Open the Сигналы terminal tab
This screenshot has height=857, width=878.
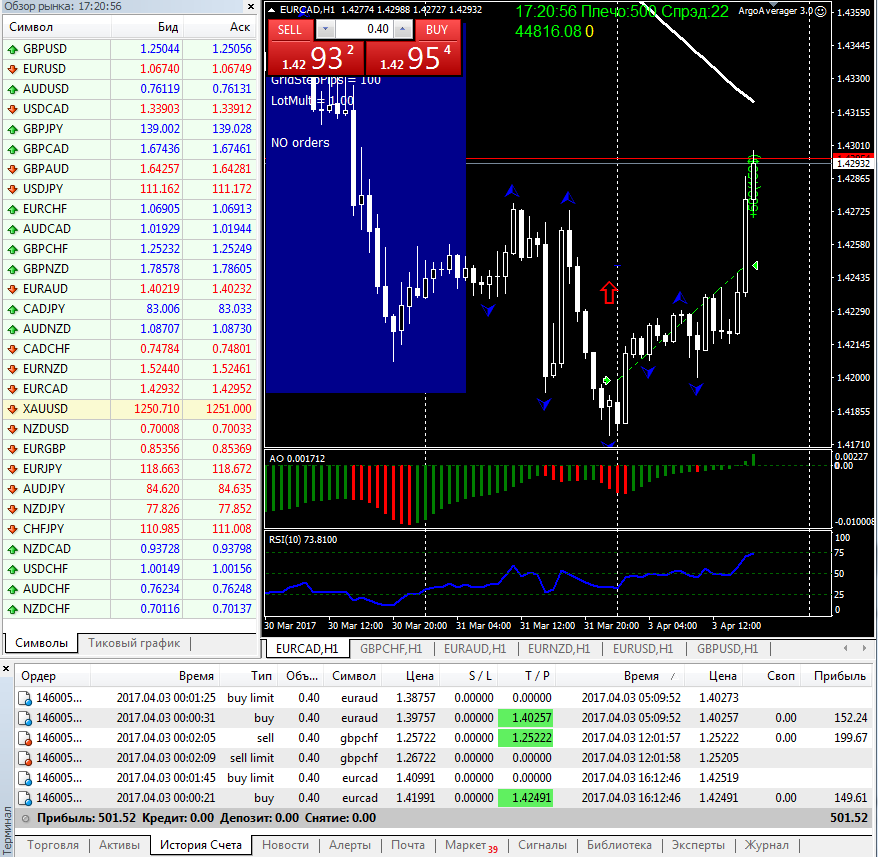point(542,845)
